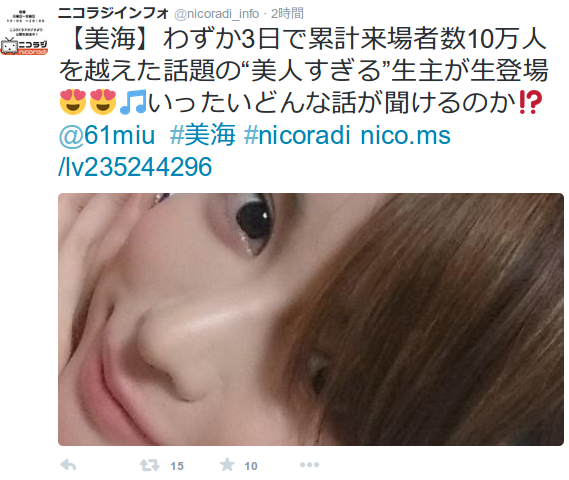Image resolution: width=569 pixels, height=480 pixels.
Task: Click the reply arrow icon
Action: [68, 465]
